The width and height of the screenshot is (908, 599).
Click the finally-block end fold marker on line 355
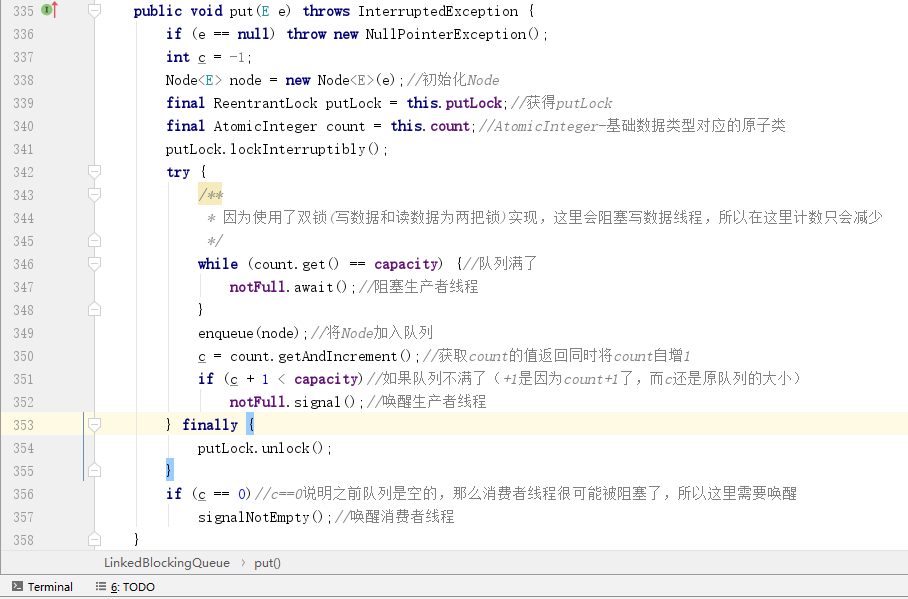coord(94,470)
